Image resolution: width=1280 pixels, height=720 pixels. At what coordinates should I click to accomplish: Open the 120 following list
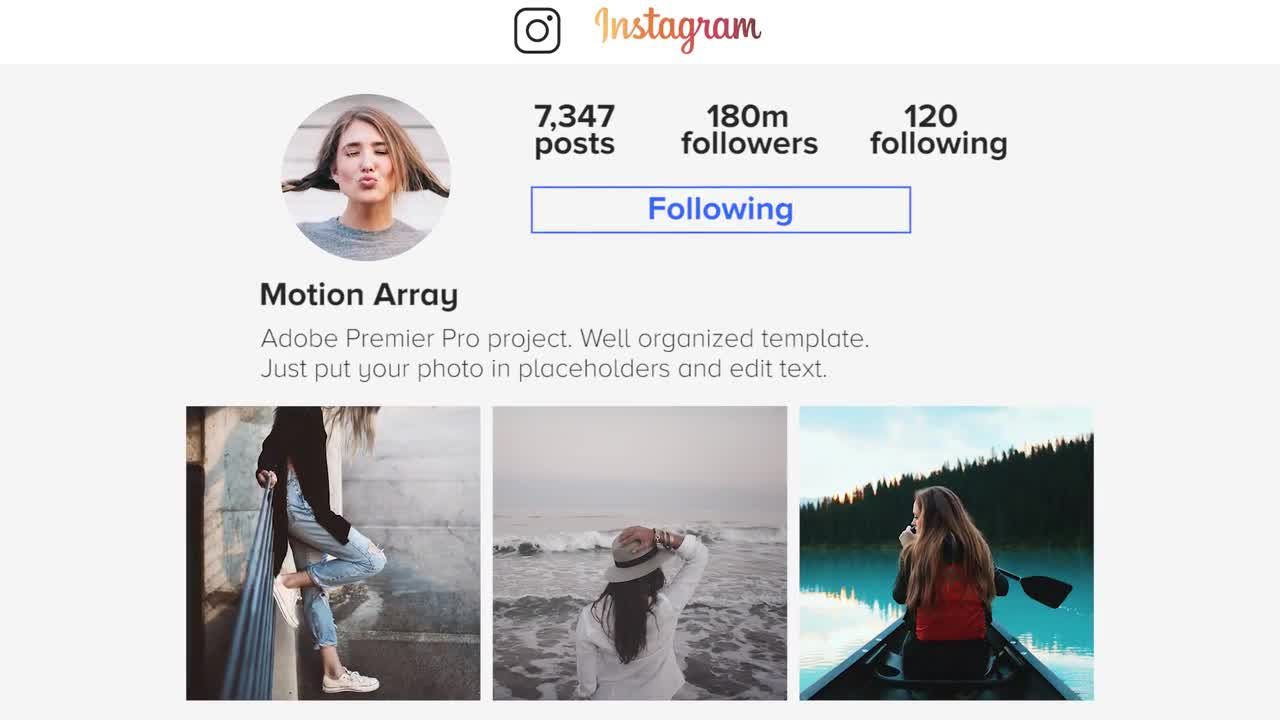(x=938, y=129)
